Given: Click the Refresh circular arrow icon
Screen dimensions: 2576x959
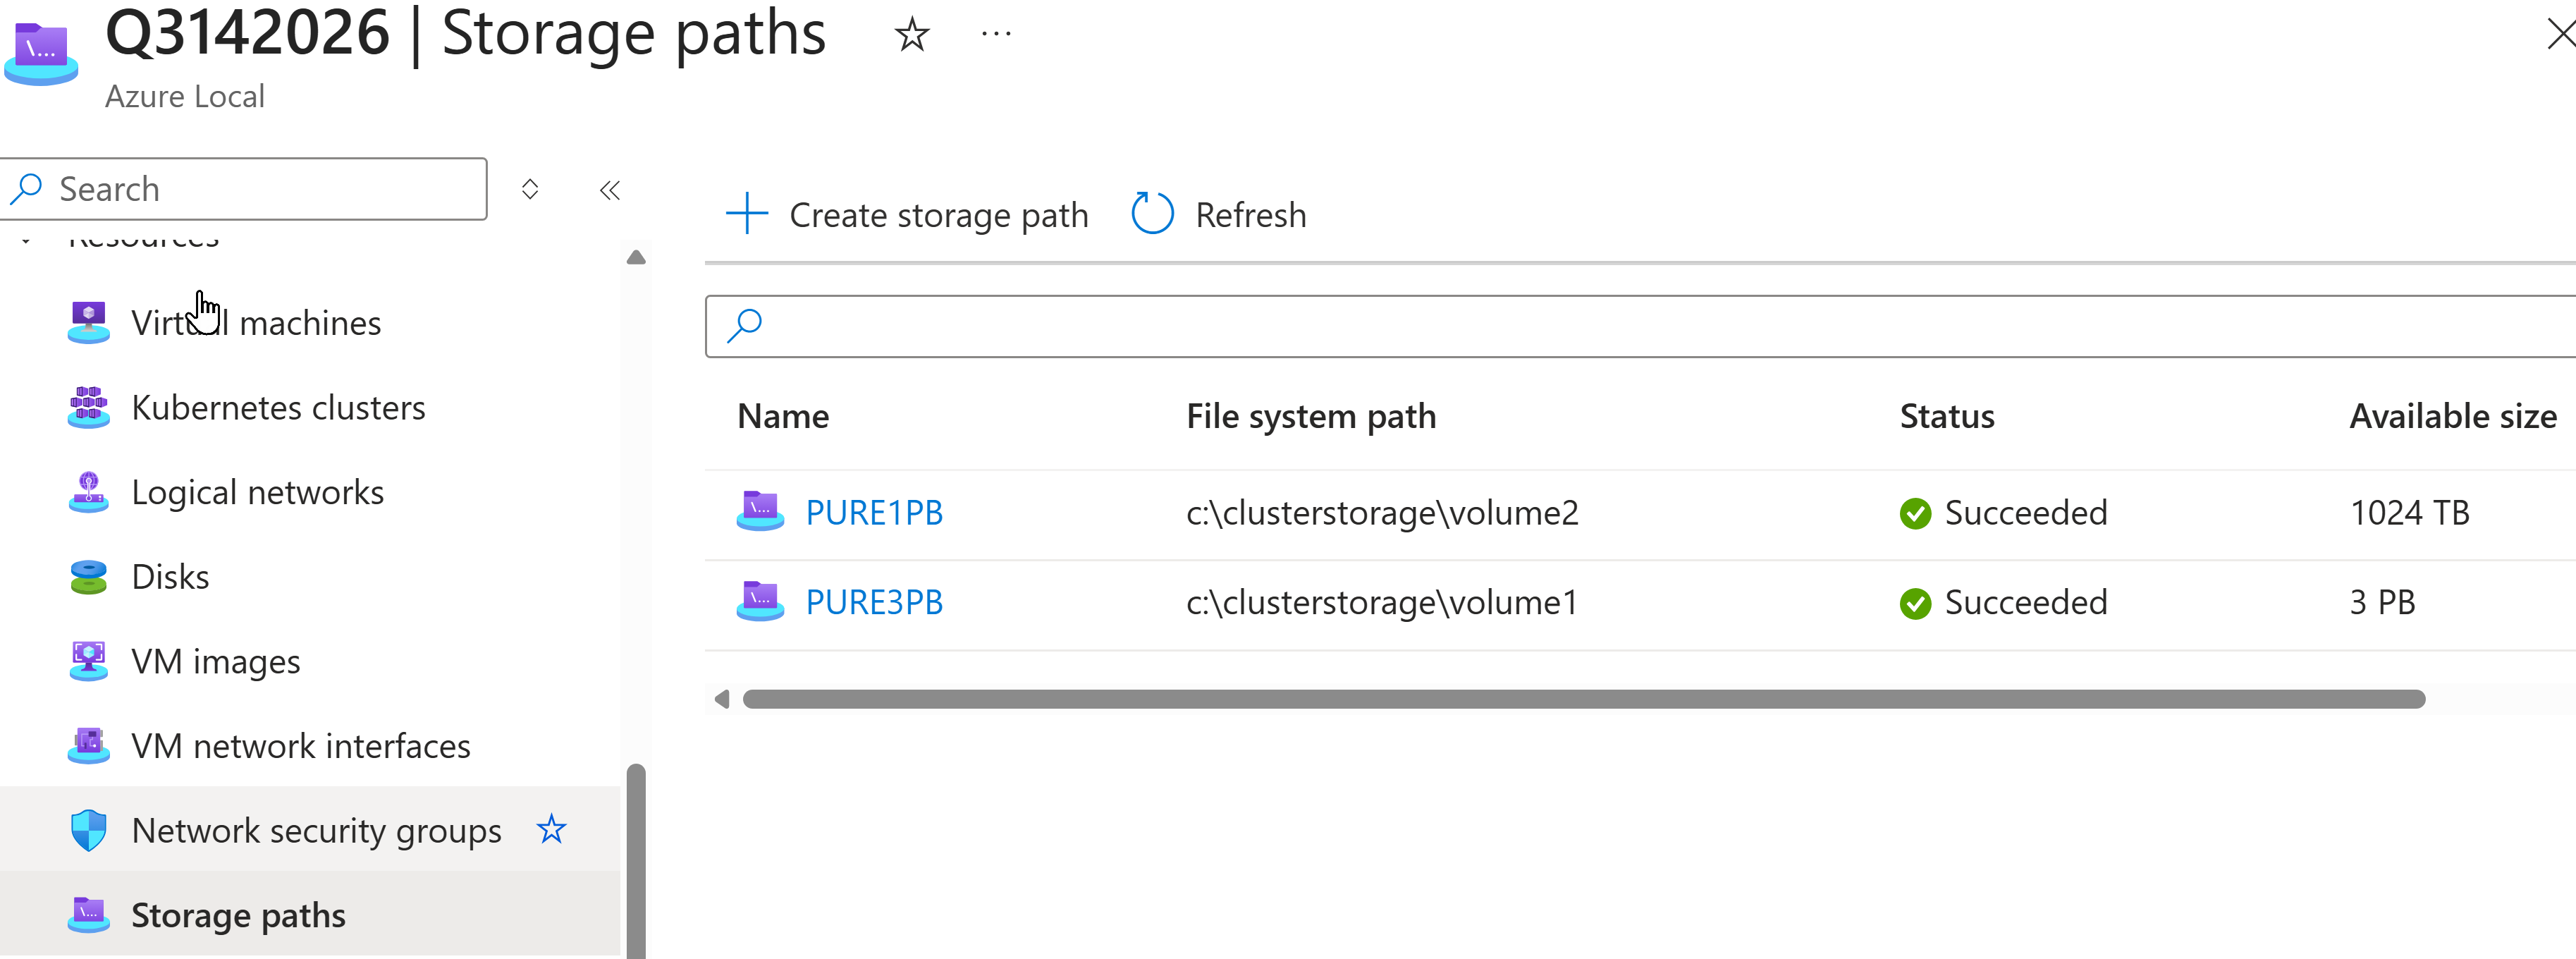Looking at the screenshot, I should click(1151, 214).
